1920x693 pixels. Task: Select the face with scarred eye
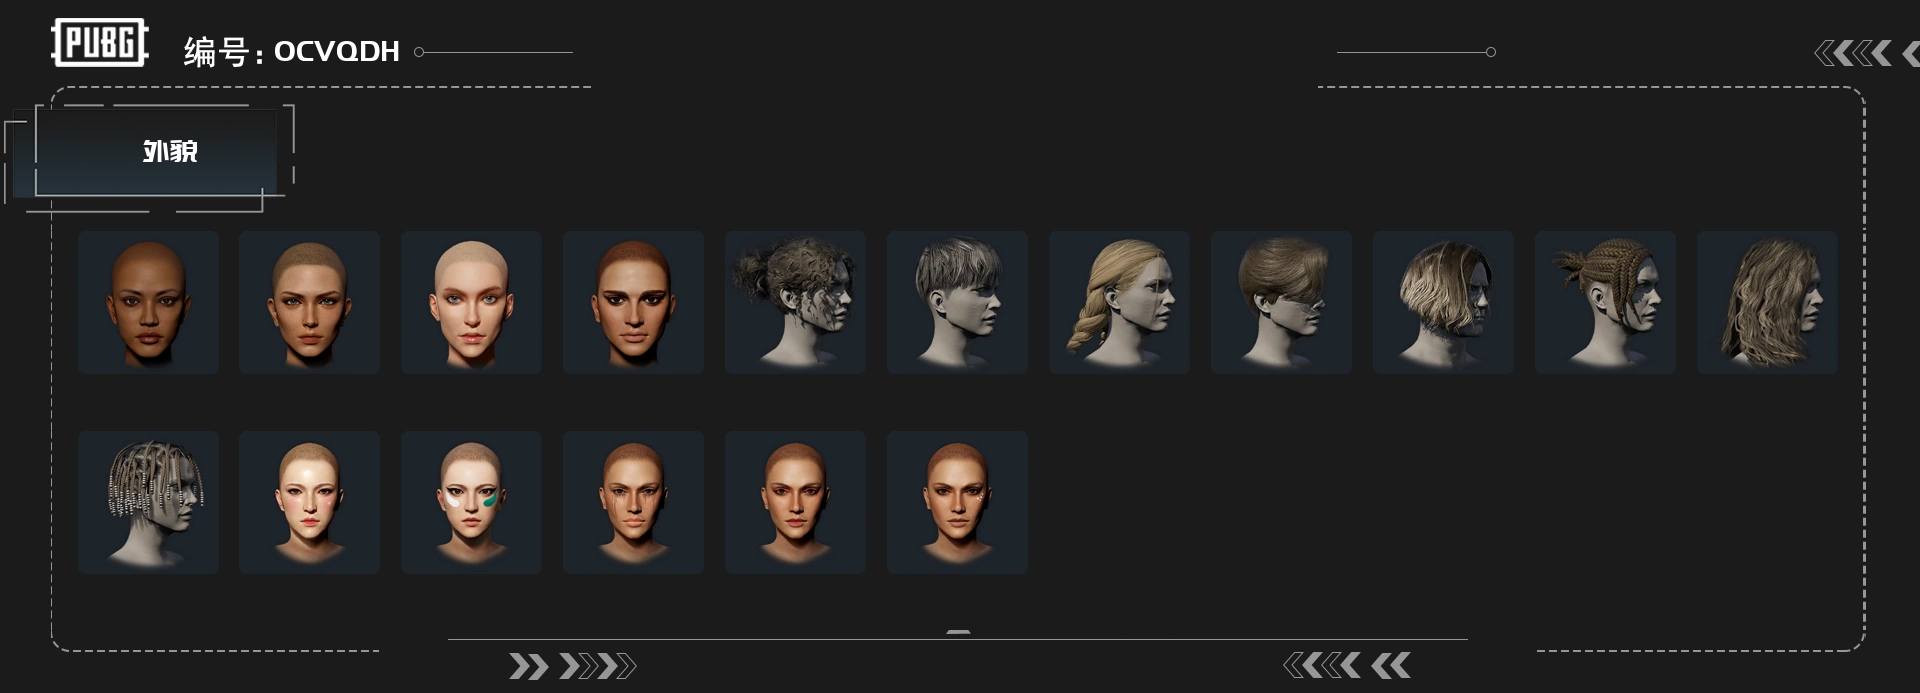[x=634, y=502]
